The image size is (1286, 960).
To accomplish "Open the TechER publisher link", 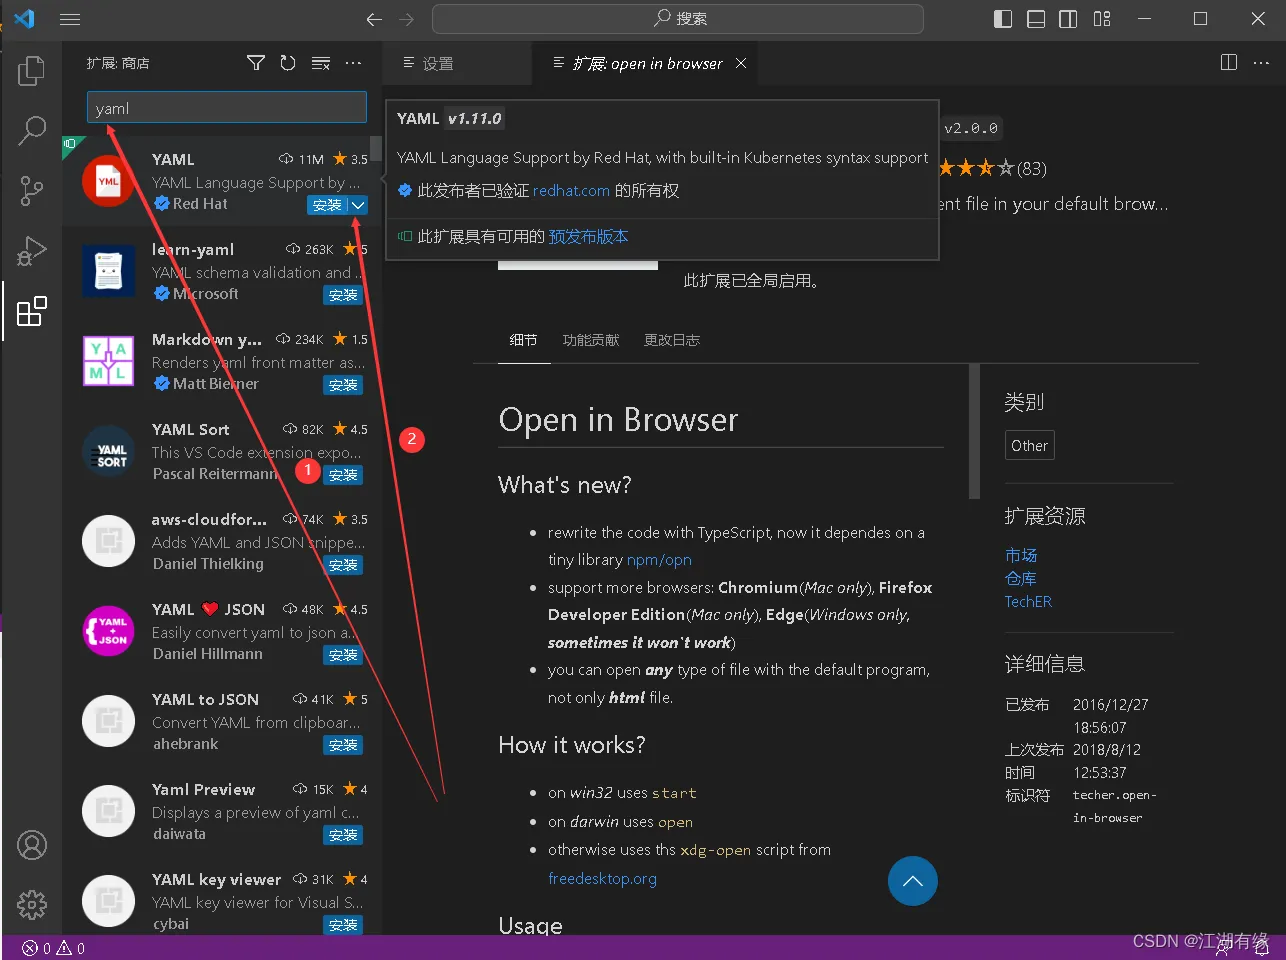I will point(1028,601).
